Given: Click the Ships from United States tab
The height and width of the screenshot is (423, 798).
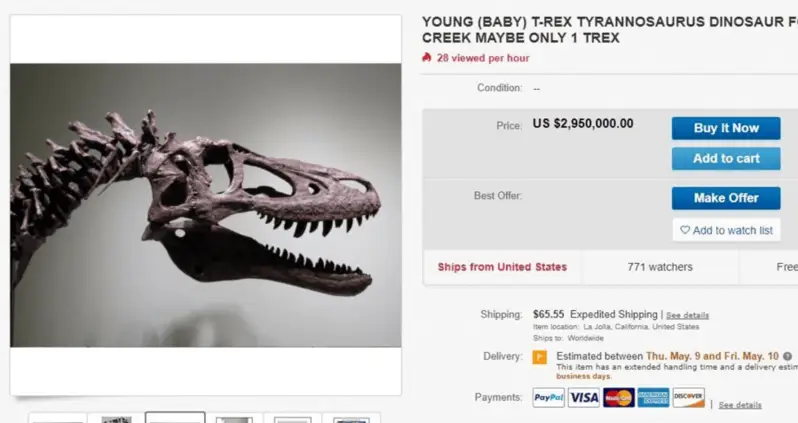Looking at the screenshot, I should pyautogui.click(x=502, y=267).
